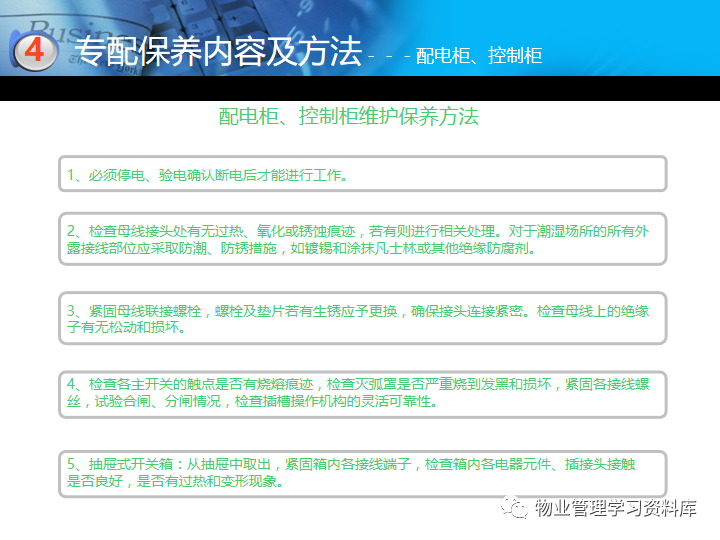
Task: Click item 2 about '检查母线接头处有无过热'
Action: click(362, 239)
